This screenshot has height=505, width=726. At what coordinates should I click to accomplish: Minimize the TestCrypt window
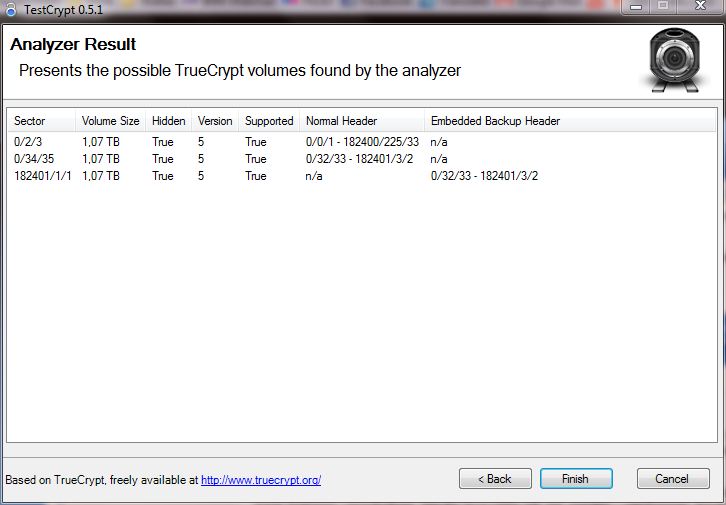(x=636, y=7)
